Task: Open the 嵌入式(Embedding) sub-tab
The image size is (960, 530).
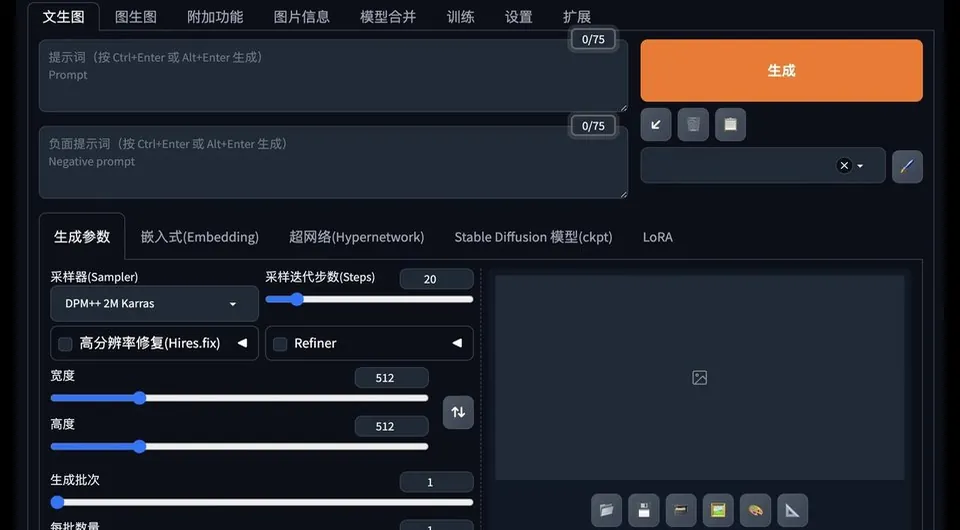Action: click(200, 237)
